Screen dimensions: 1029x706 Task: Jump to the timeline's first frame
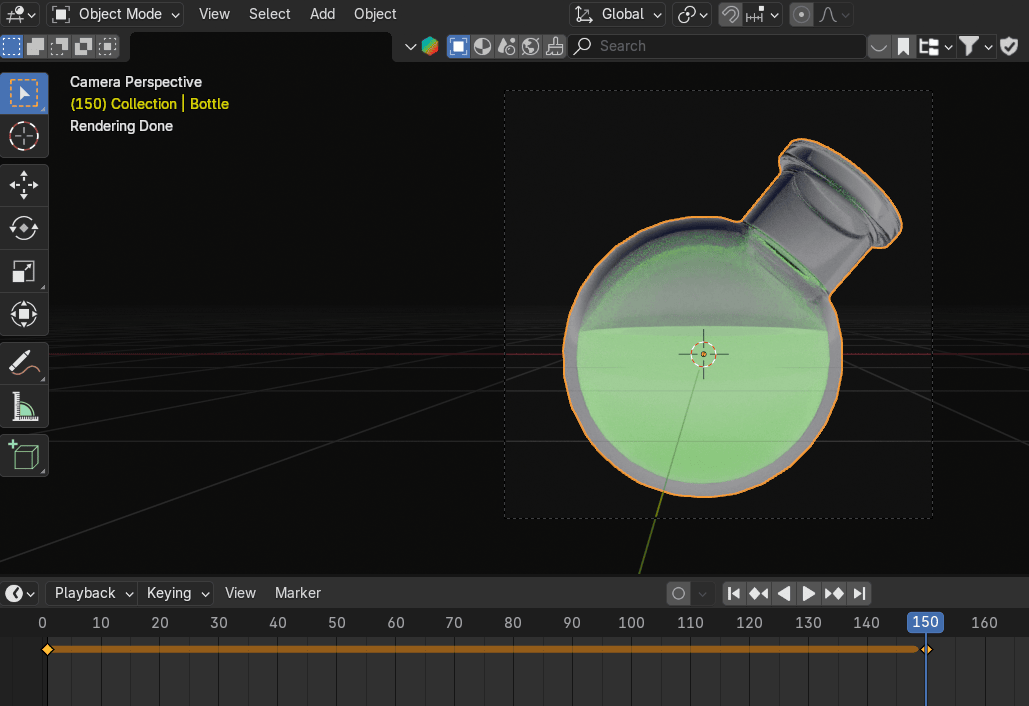pyautogui.click(x=734, y=593)
